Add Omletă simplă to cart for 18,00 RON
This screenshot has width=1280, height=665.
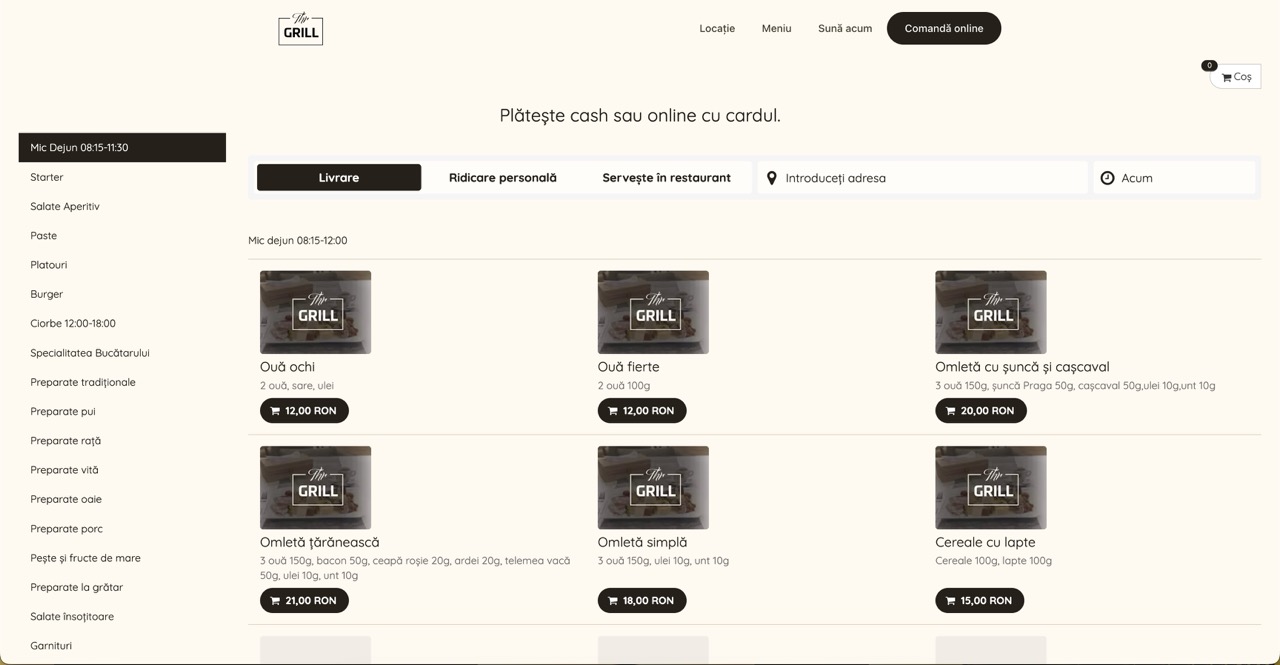click(642, 601)
